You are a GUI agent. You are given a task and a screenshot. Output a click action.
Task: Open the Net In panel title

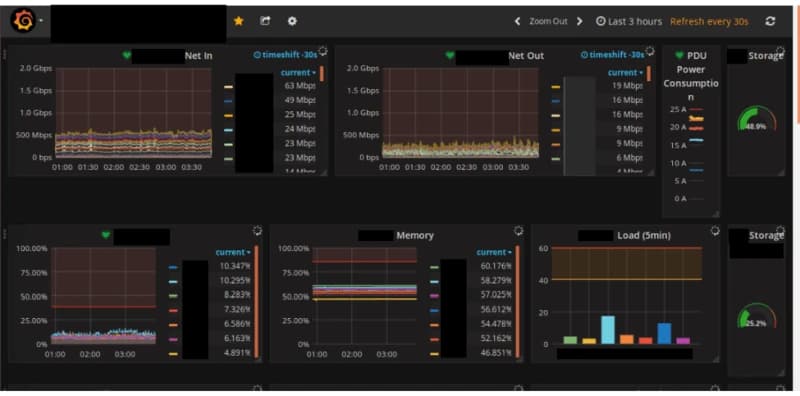tap(198, 56)
